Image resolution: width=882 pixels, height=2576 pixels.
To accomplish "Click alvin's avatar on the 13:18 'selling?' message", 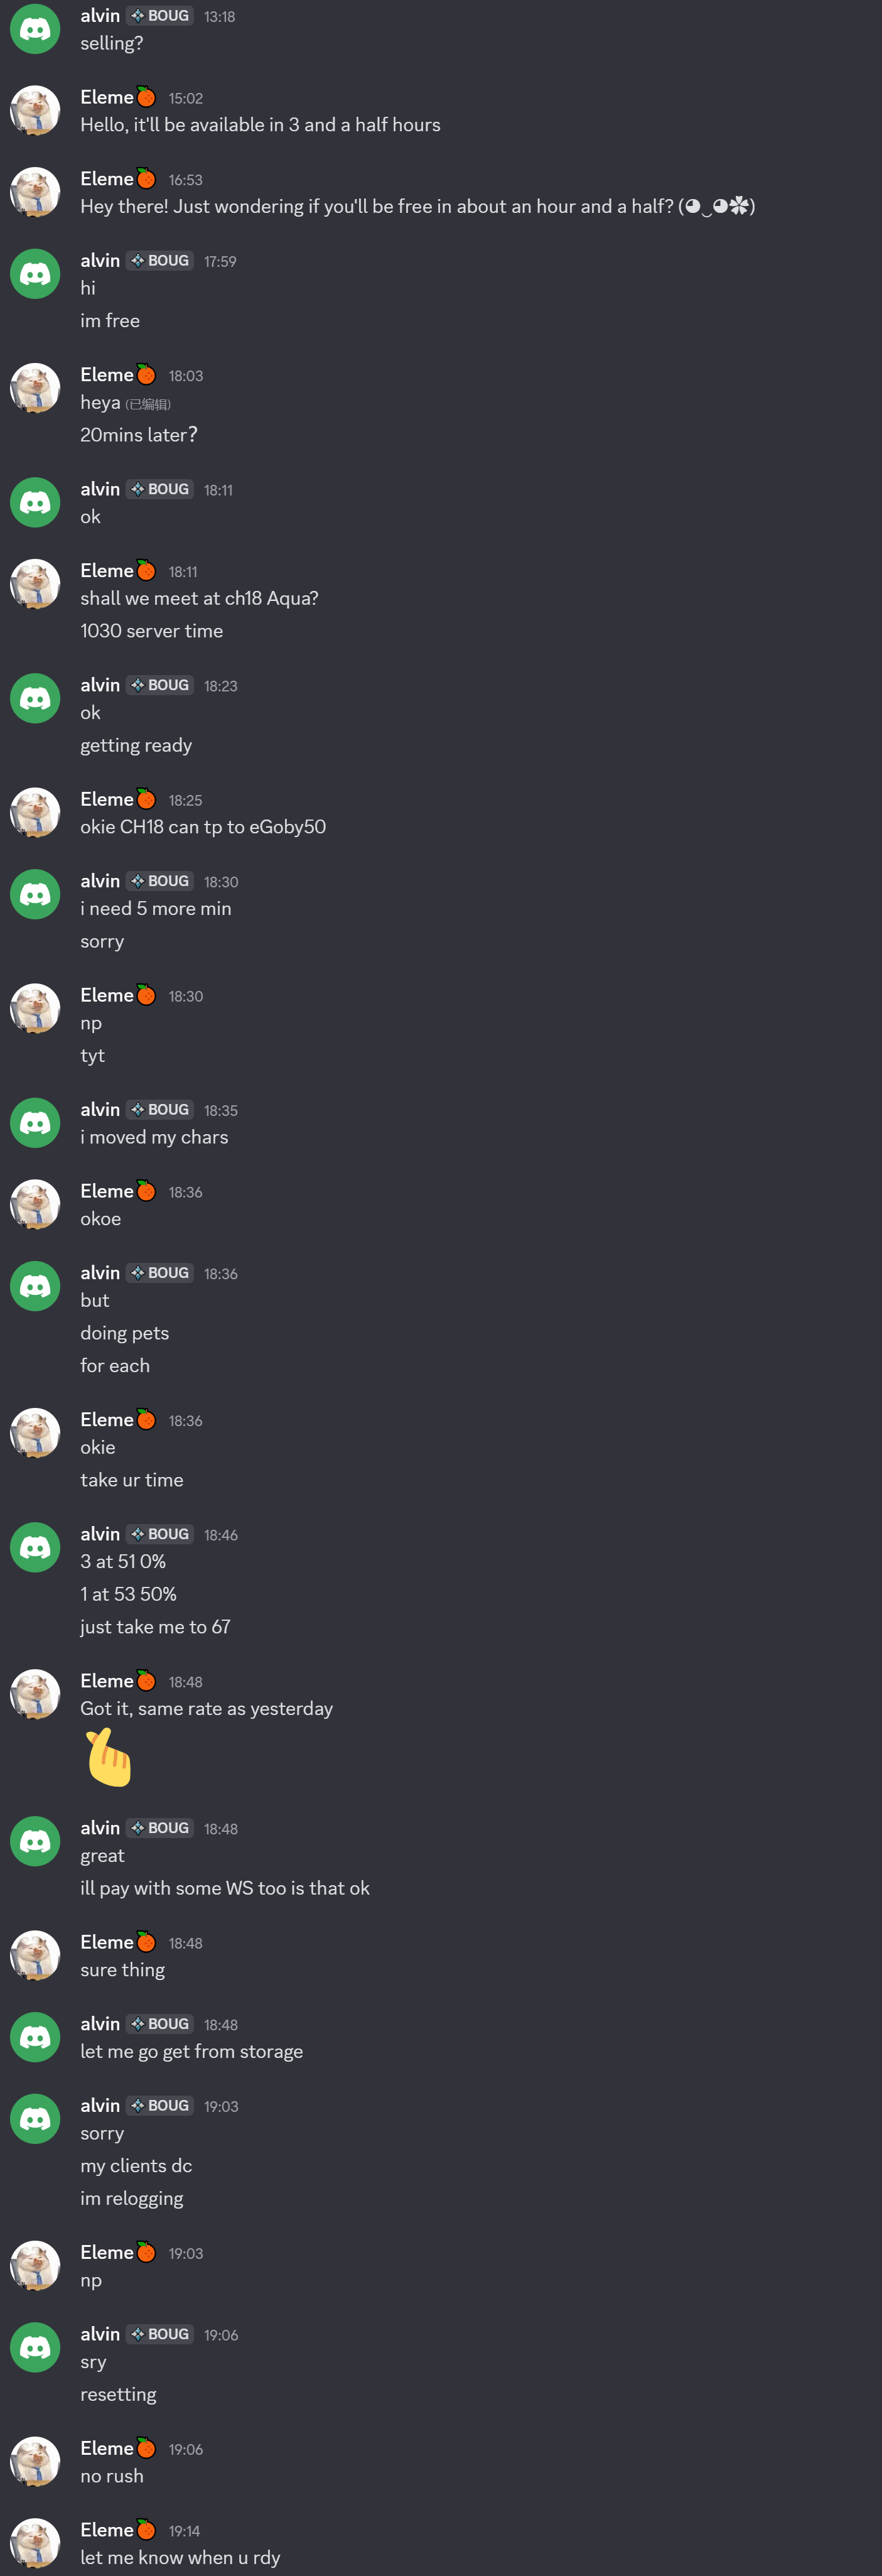I will [x=35, y=29].
